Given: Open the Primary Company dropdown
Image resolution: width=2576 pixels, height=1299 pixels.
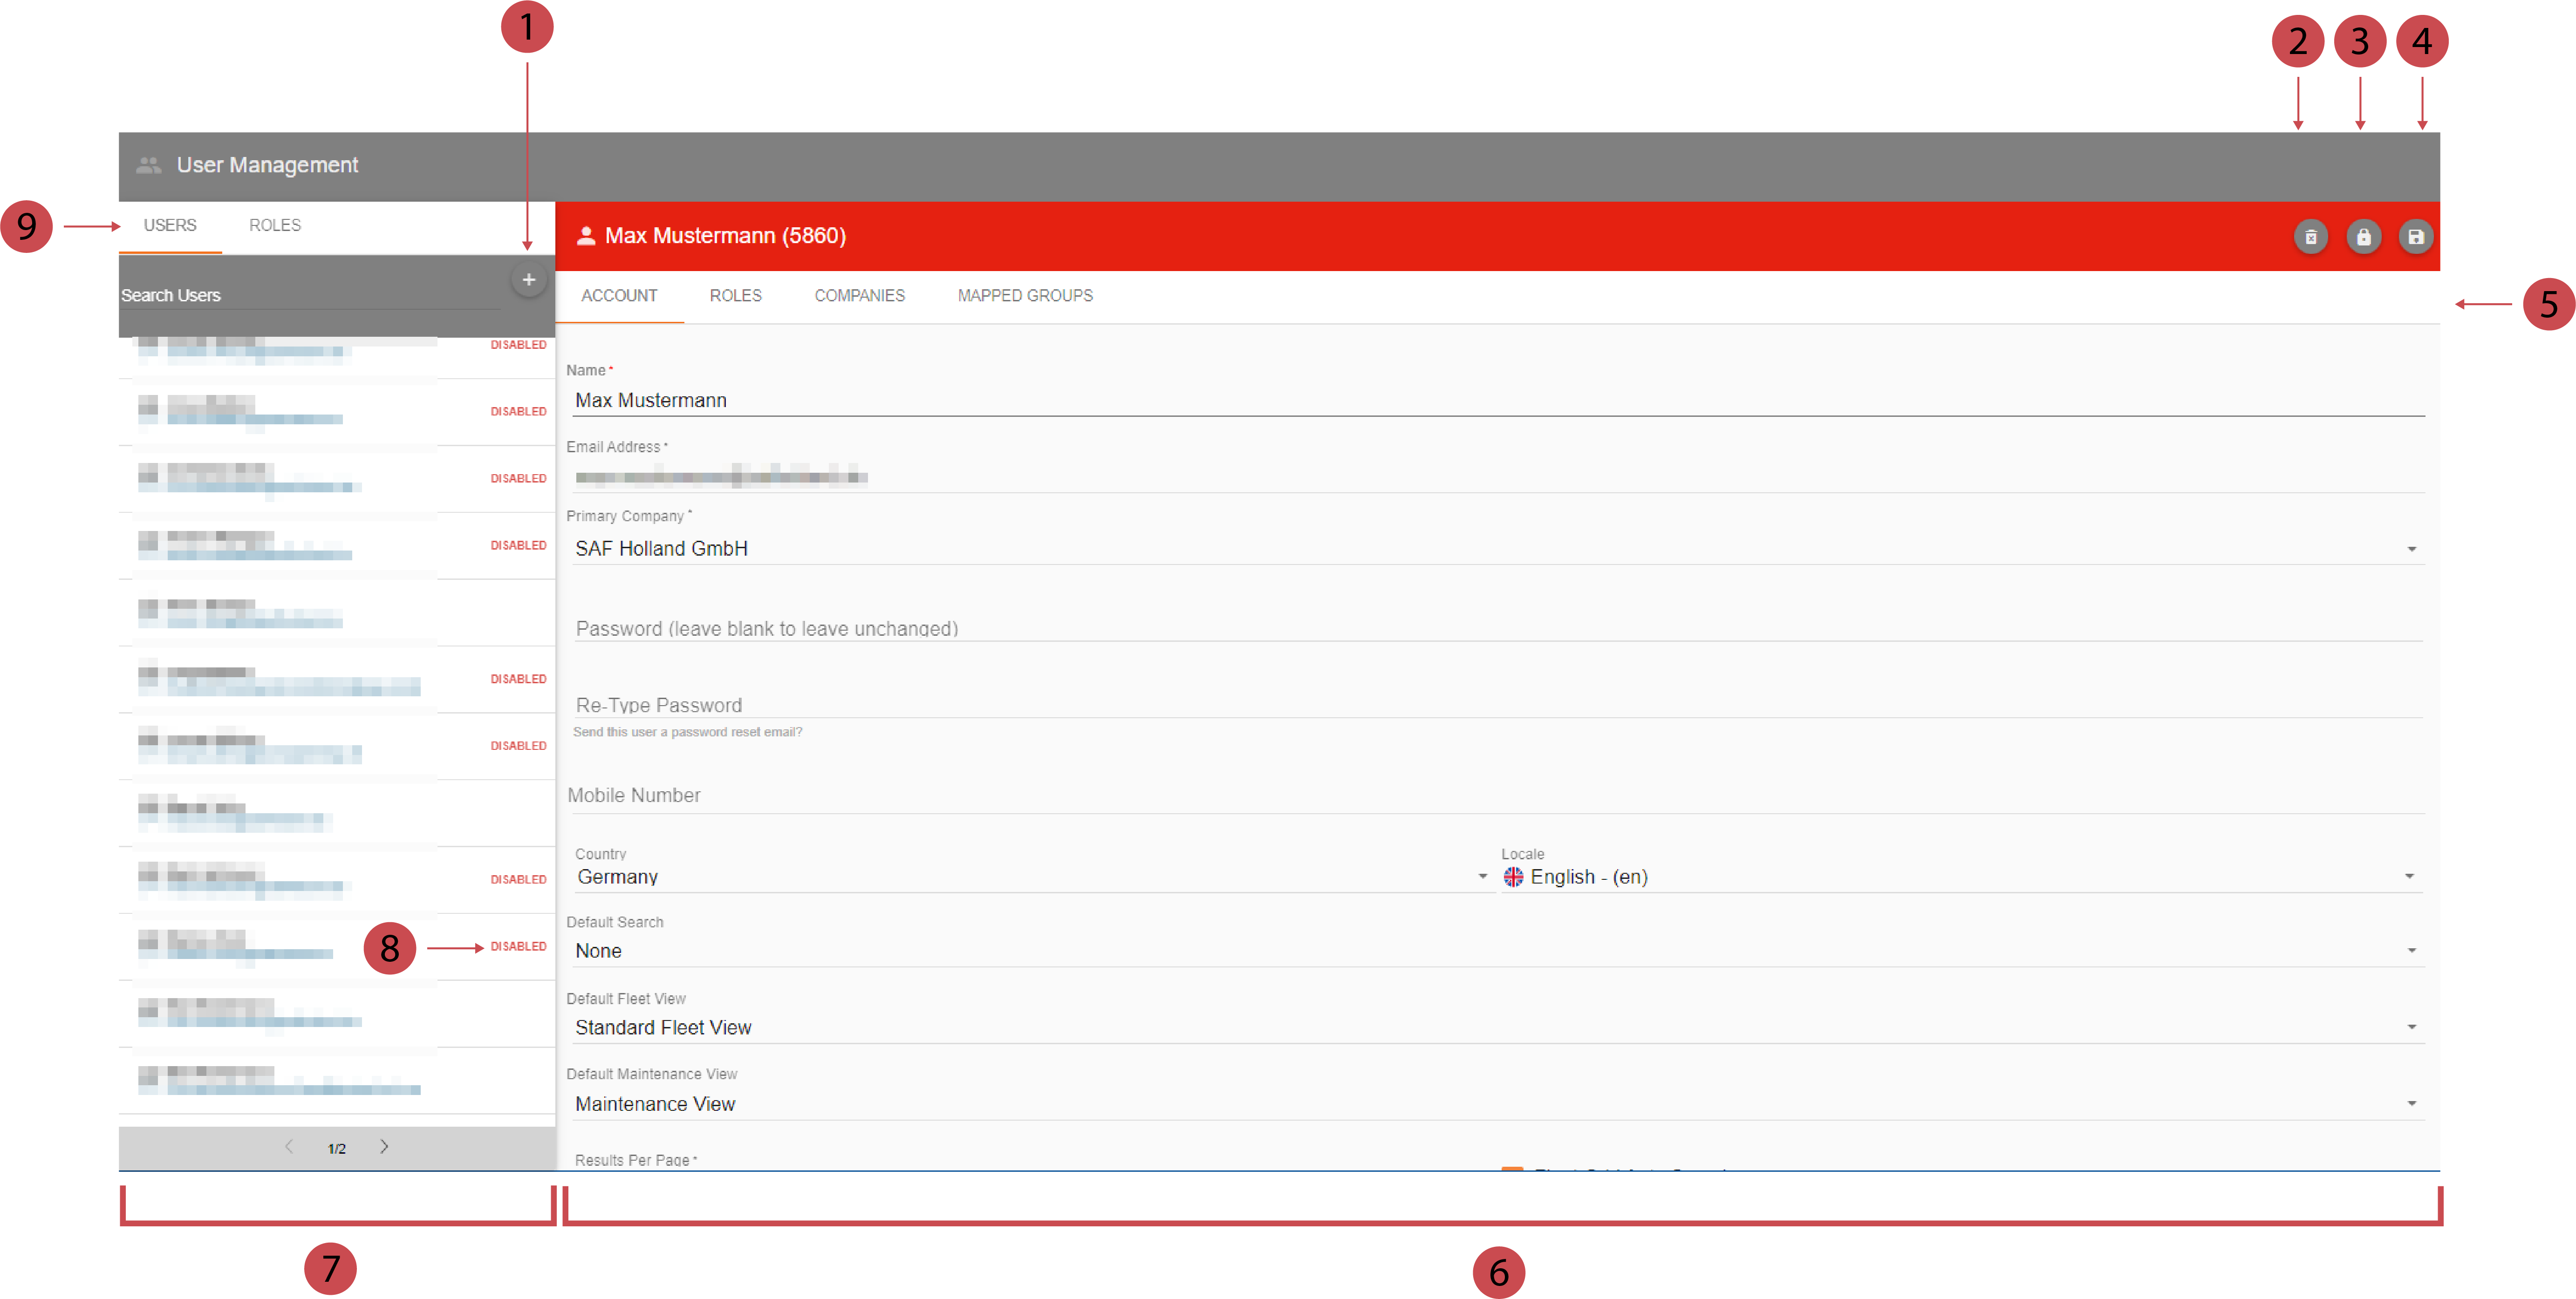Looking at the screenshot, I should click(x=2411, y=548).
